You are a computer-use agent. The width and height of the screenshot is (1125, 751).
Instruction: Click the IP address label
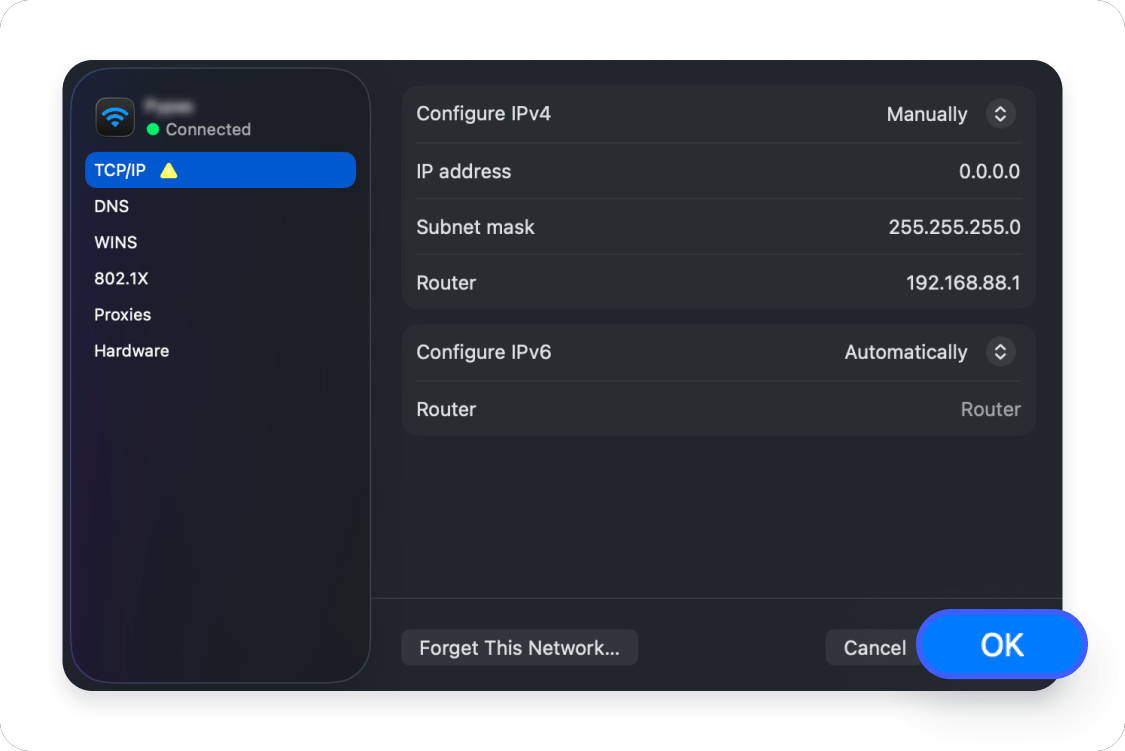pos(463,171)
